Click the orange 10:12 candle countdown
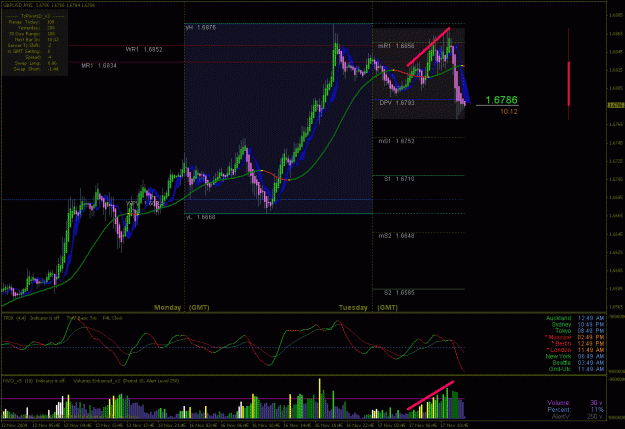The height and width of the screenshot is (429, 625). [x=509, y=112]
